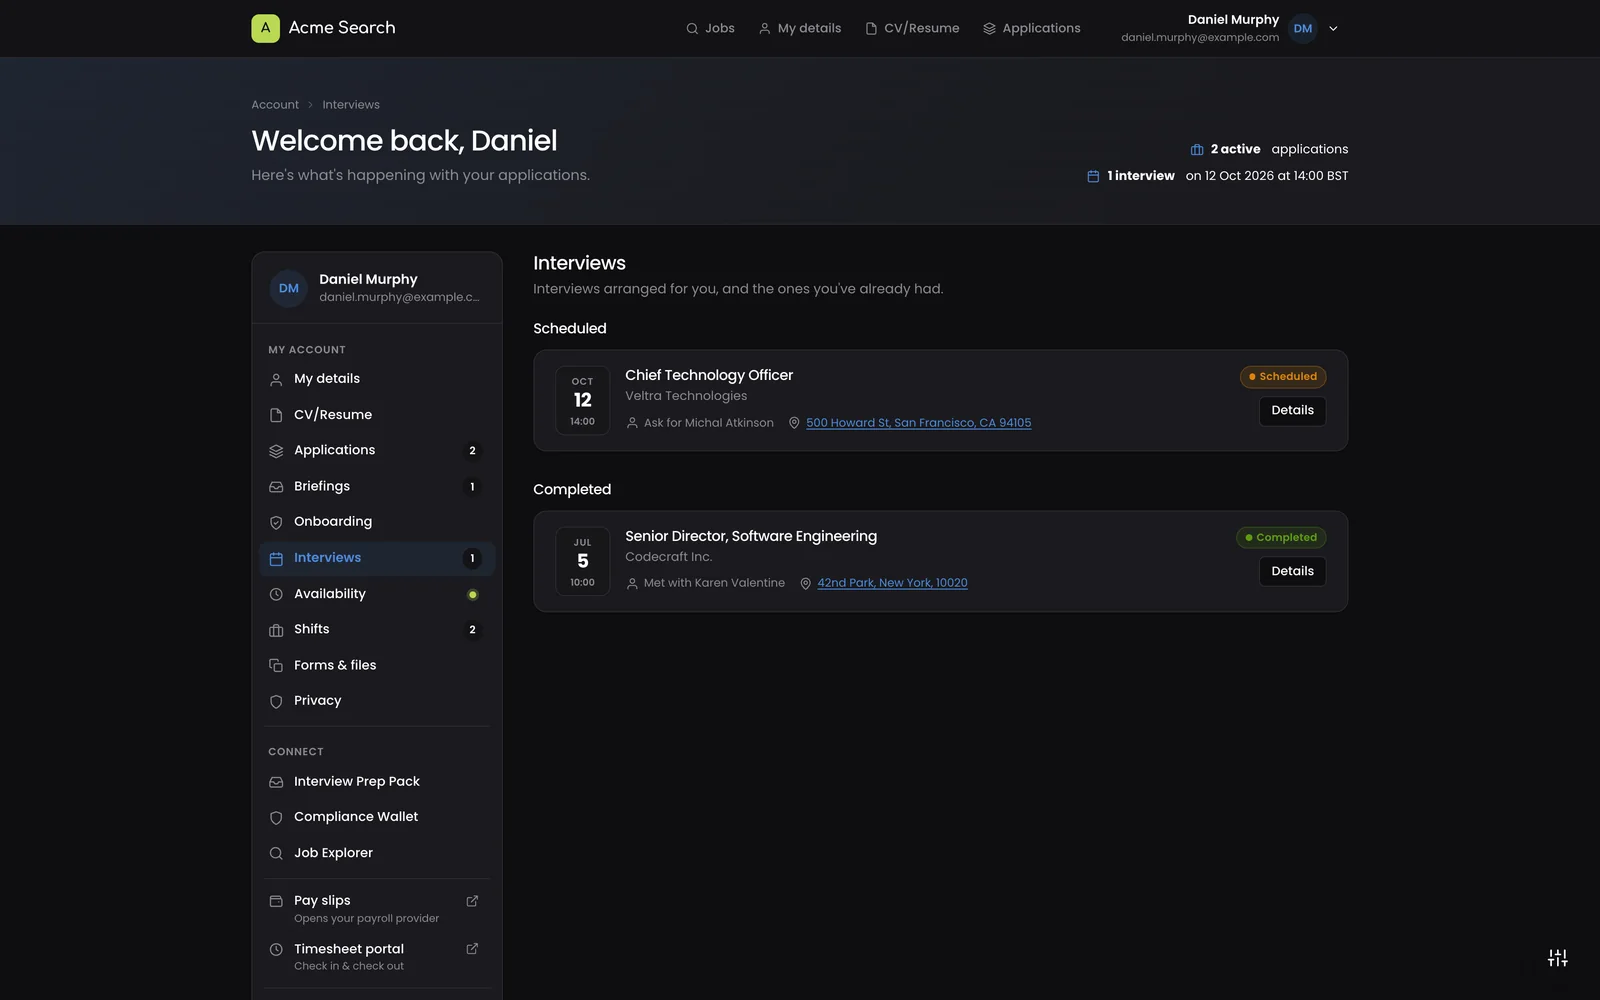Open Jobs in the top navigation
The width and height of the screenshot is (1600, 1000).
pos(710,28)
